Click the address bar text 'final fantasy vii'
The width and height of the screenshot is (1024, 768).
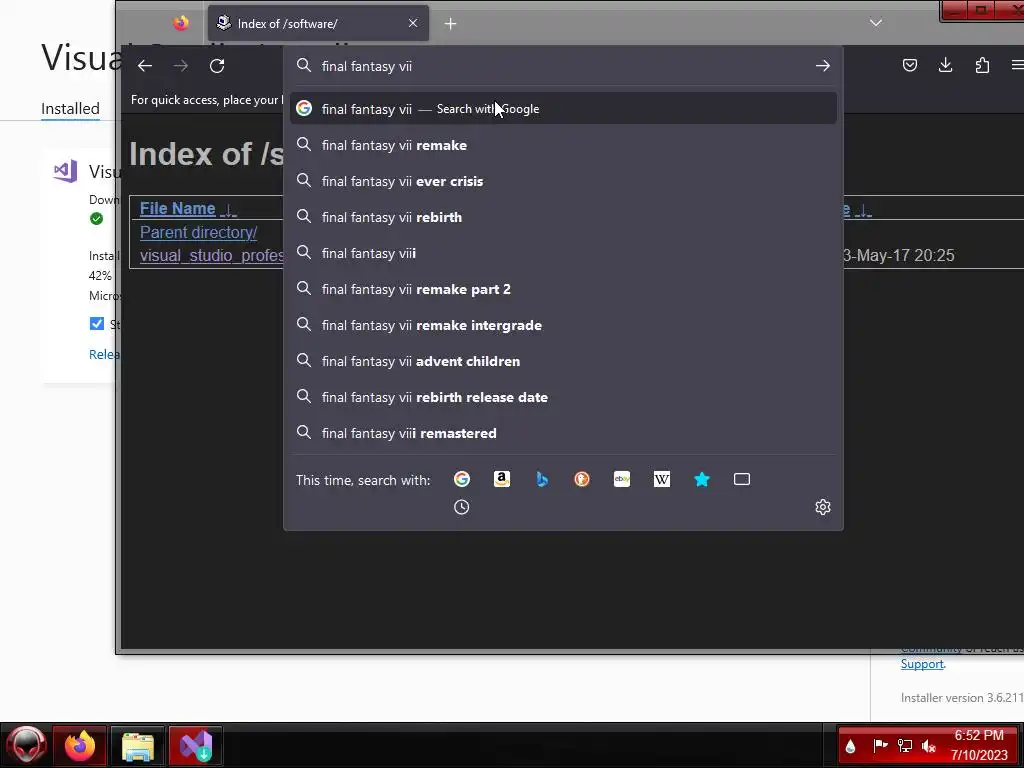pyautogui.click(x=367, y=66)
